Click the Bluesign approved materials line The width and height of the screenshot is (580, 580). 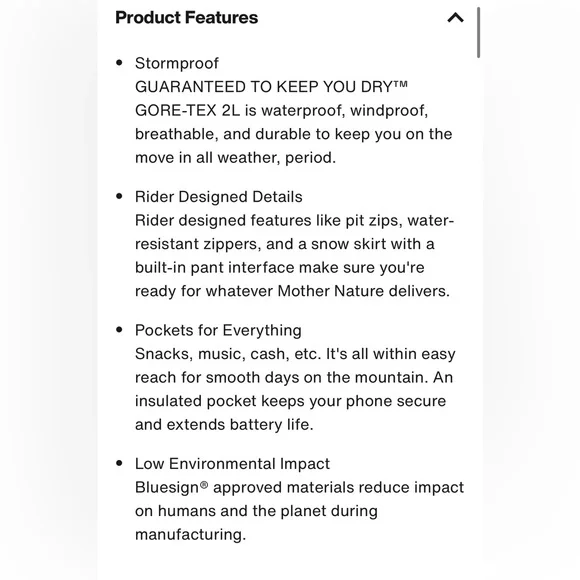pyautogui.click(x=299, y=488)
